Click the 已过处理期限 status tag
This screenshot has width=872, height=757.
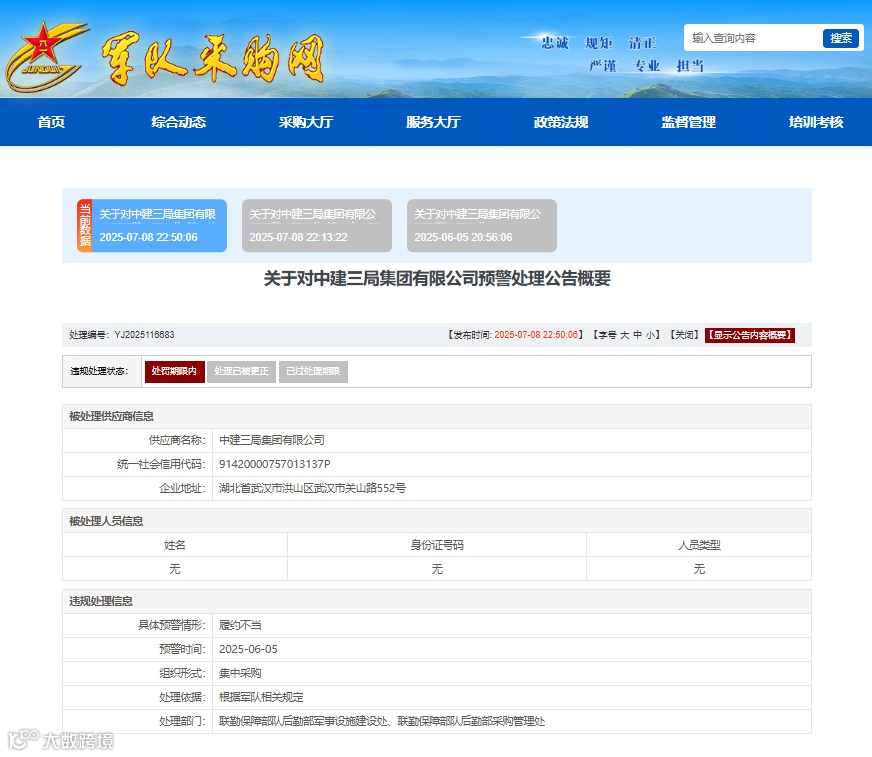pos(313,372)
